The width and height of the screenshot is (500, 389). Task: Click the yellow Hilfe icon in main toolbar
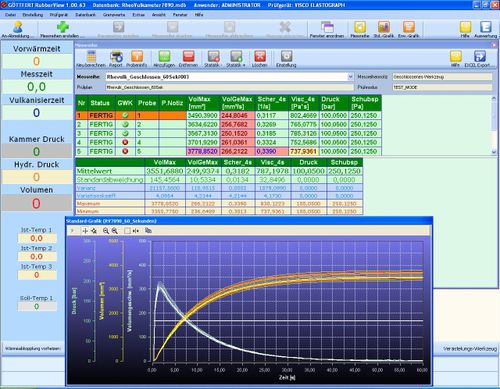click(x=465, y=27)
